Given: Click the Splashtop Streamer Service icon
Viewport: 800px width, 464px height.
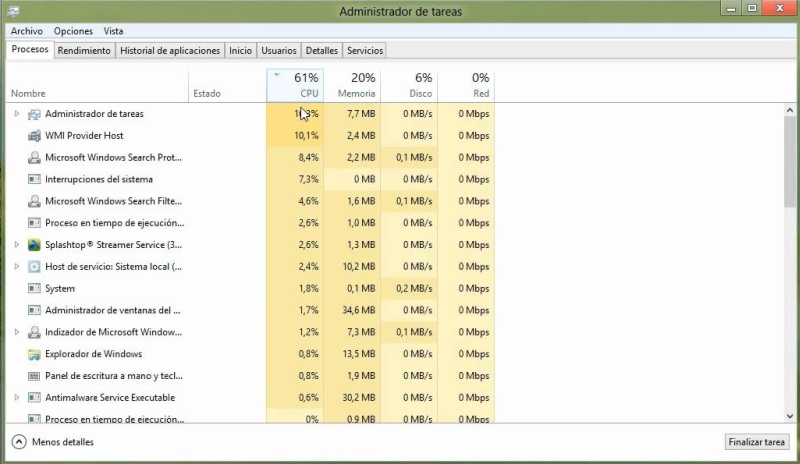Looking at the screenshot, I should tap(34, 245).
